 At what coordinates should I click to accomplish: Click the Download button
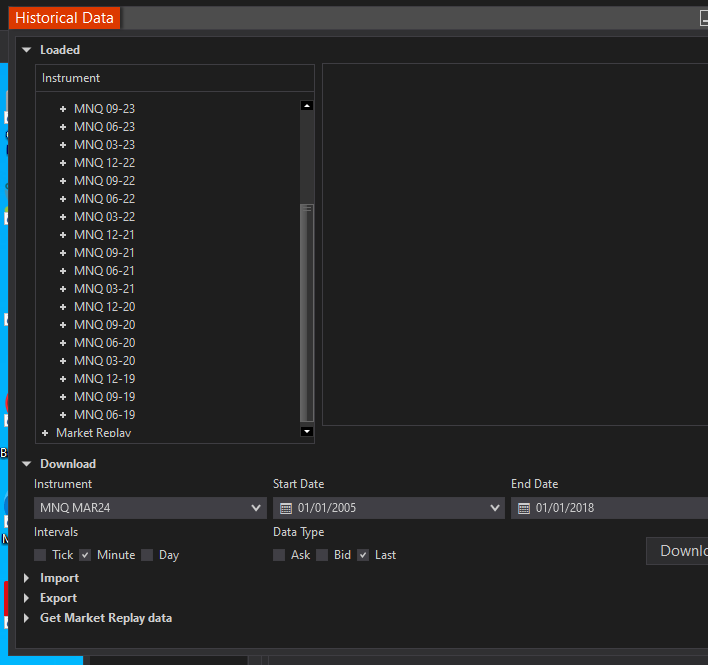click(x=677, y=551)
